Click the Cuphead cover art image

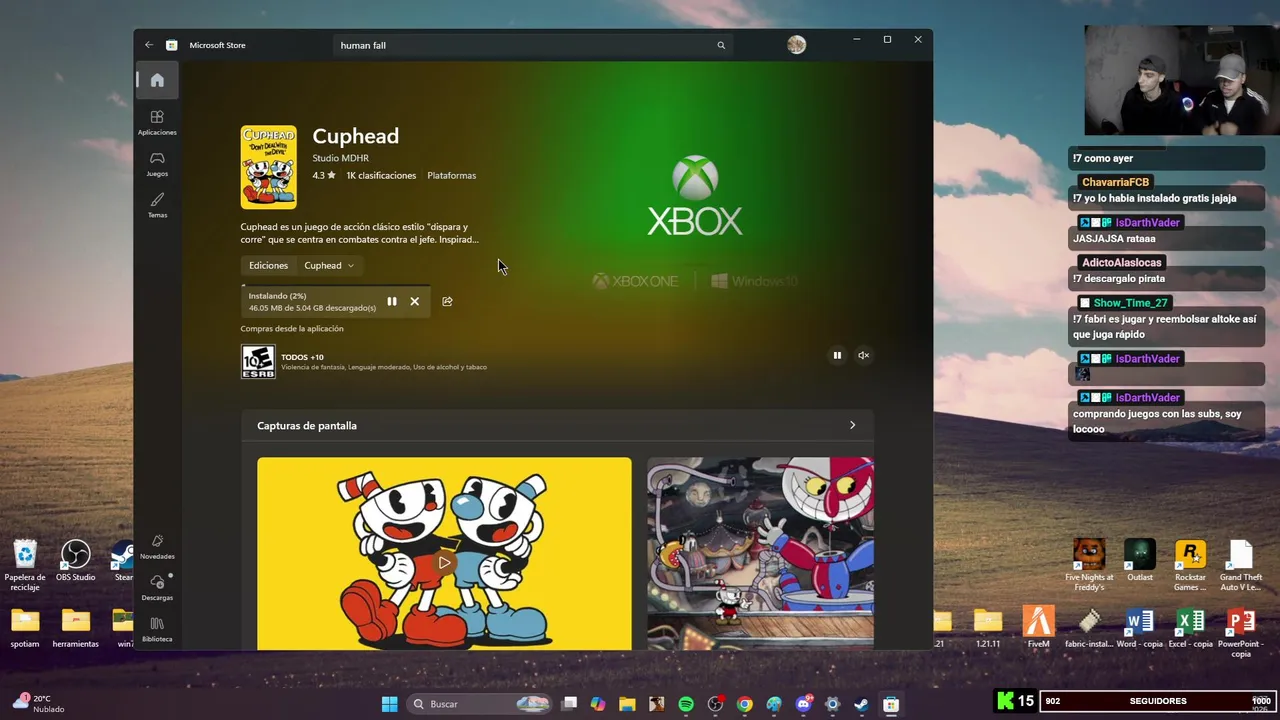pos(268,167)
